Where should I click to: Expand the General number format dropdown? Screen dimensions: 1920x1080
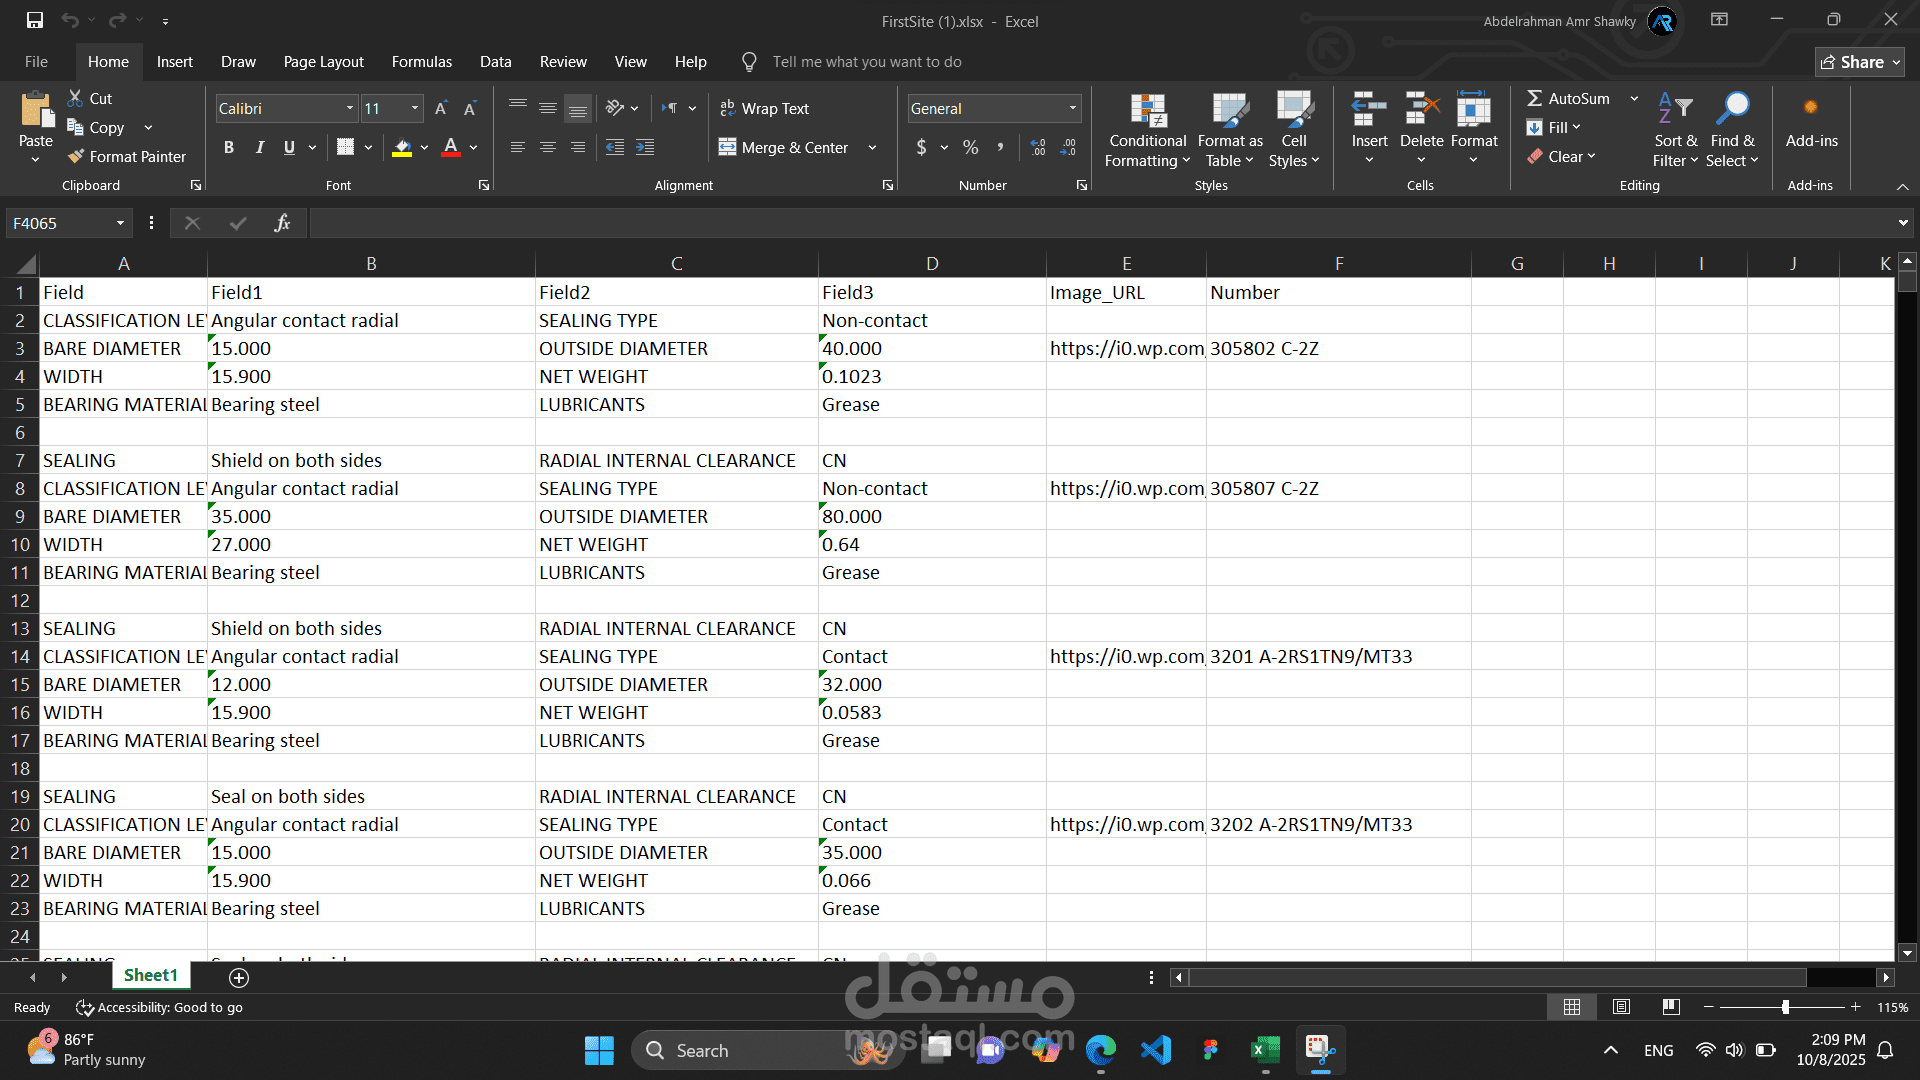[1072, 108]
